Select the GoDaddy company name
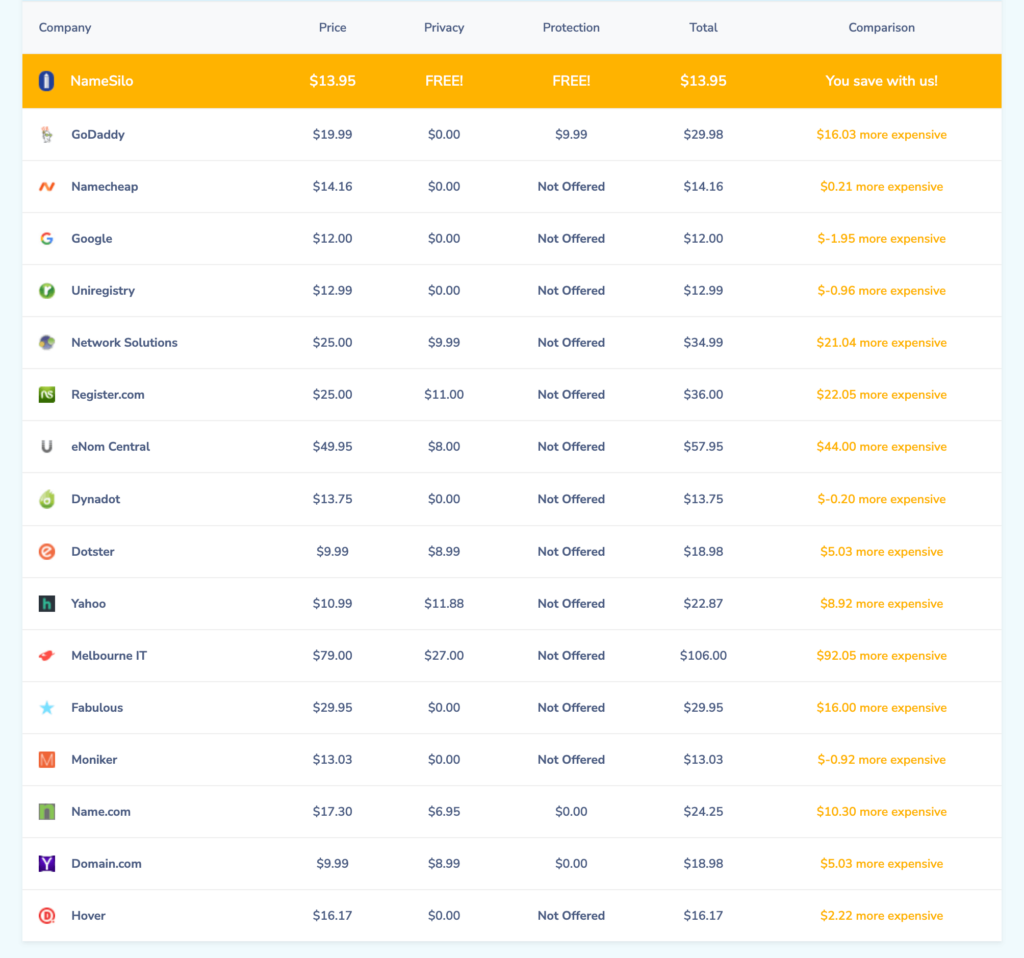 (98, 135)
